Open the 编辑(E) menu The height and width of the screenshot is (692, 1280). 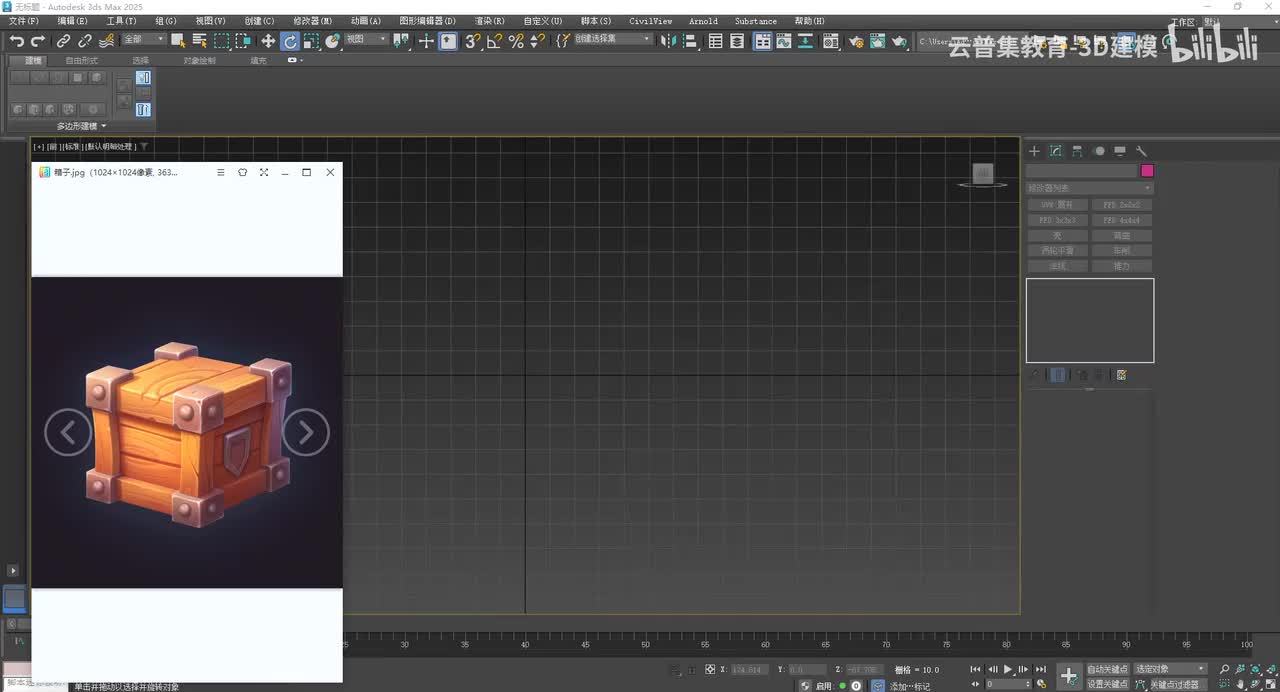click(72, 21)
